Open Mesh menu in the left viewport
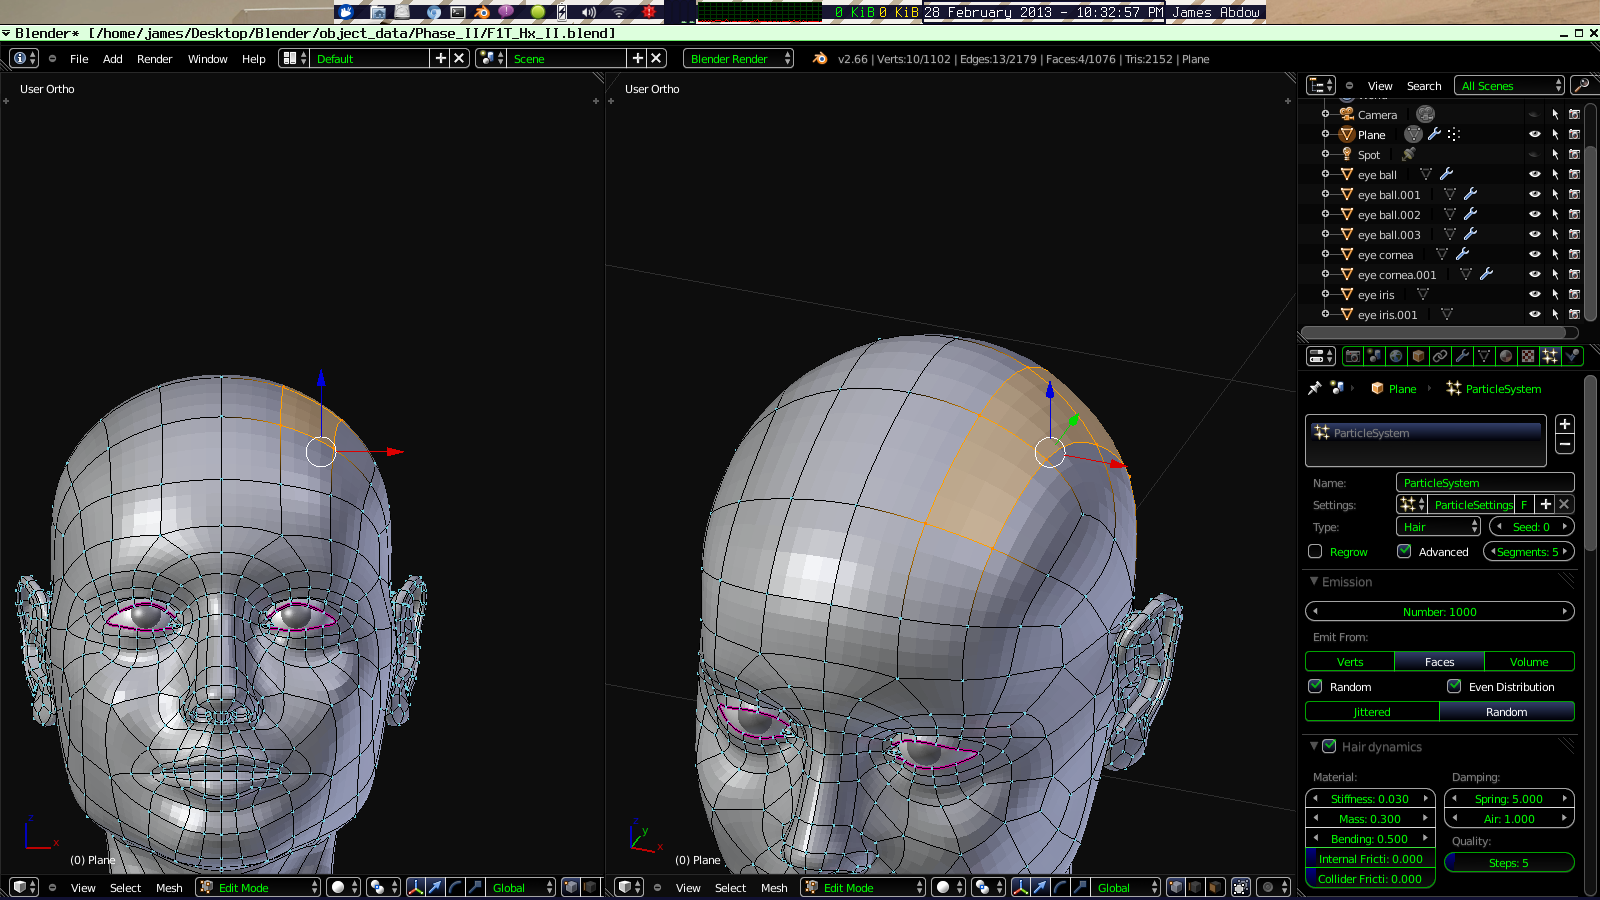The width and height of the screenshot is (1600, 900). 169,888
